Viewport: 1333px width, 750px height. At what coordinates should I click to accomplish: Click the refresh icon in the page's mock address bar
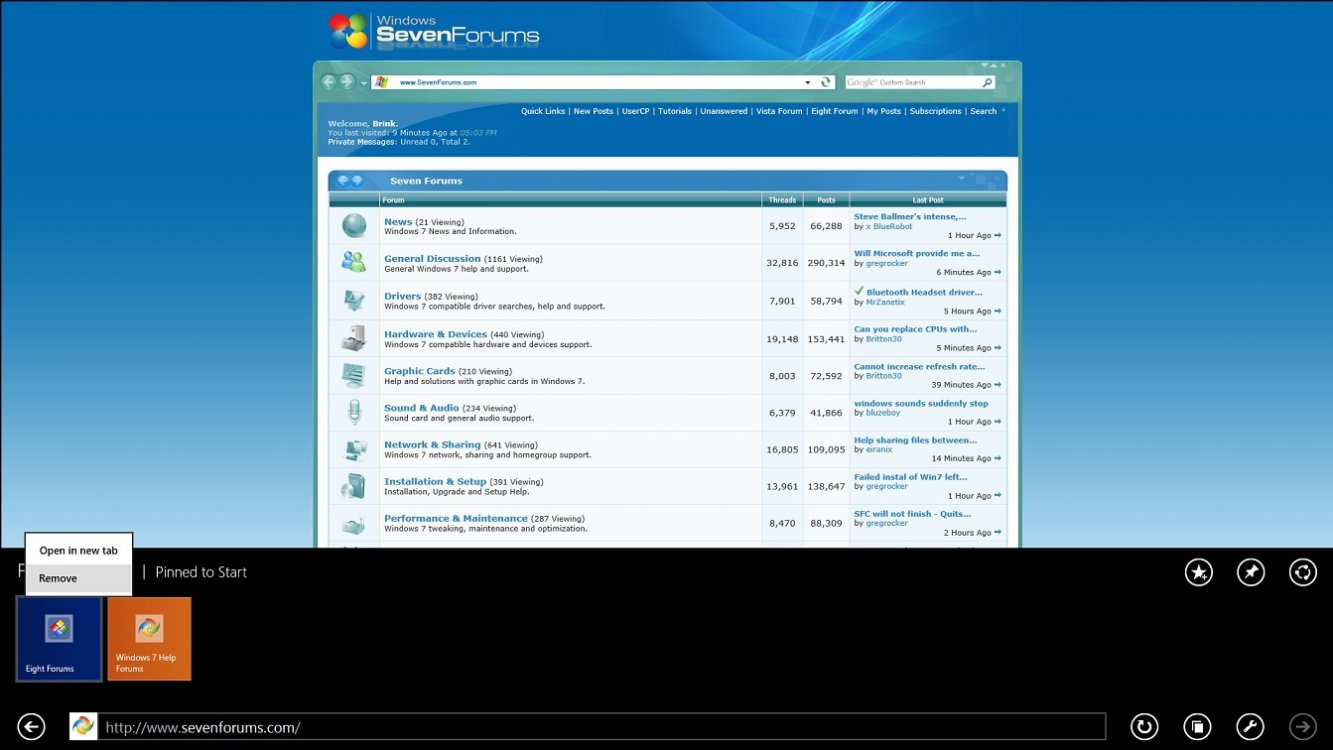click(x=826, y=82)
